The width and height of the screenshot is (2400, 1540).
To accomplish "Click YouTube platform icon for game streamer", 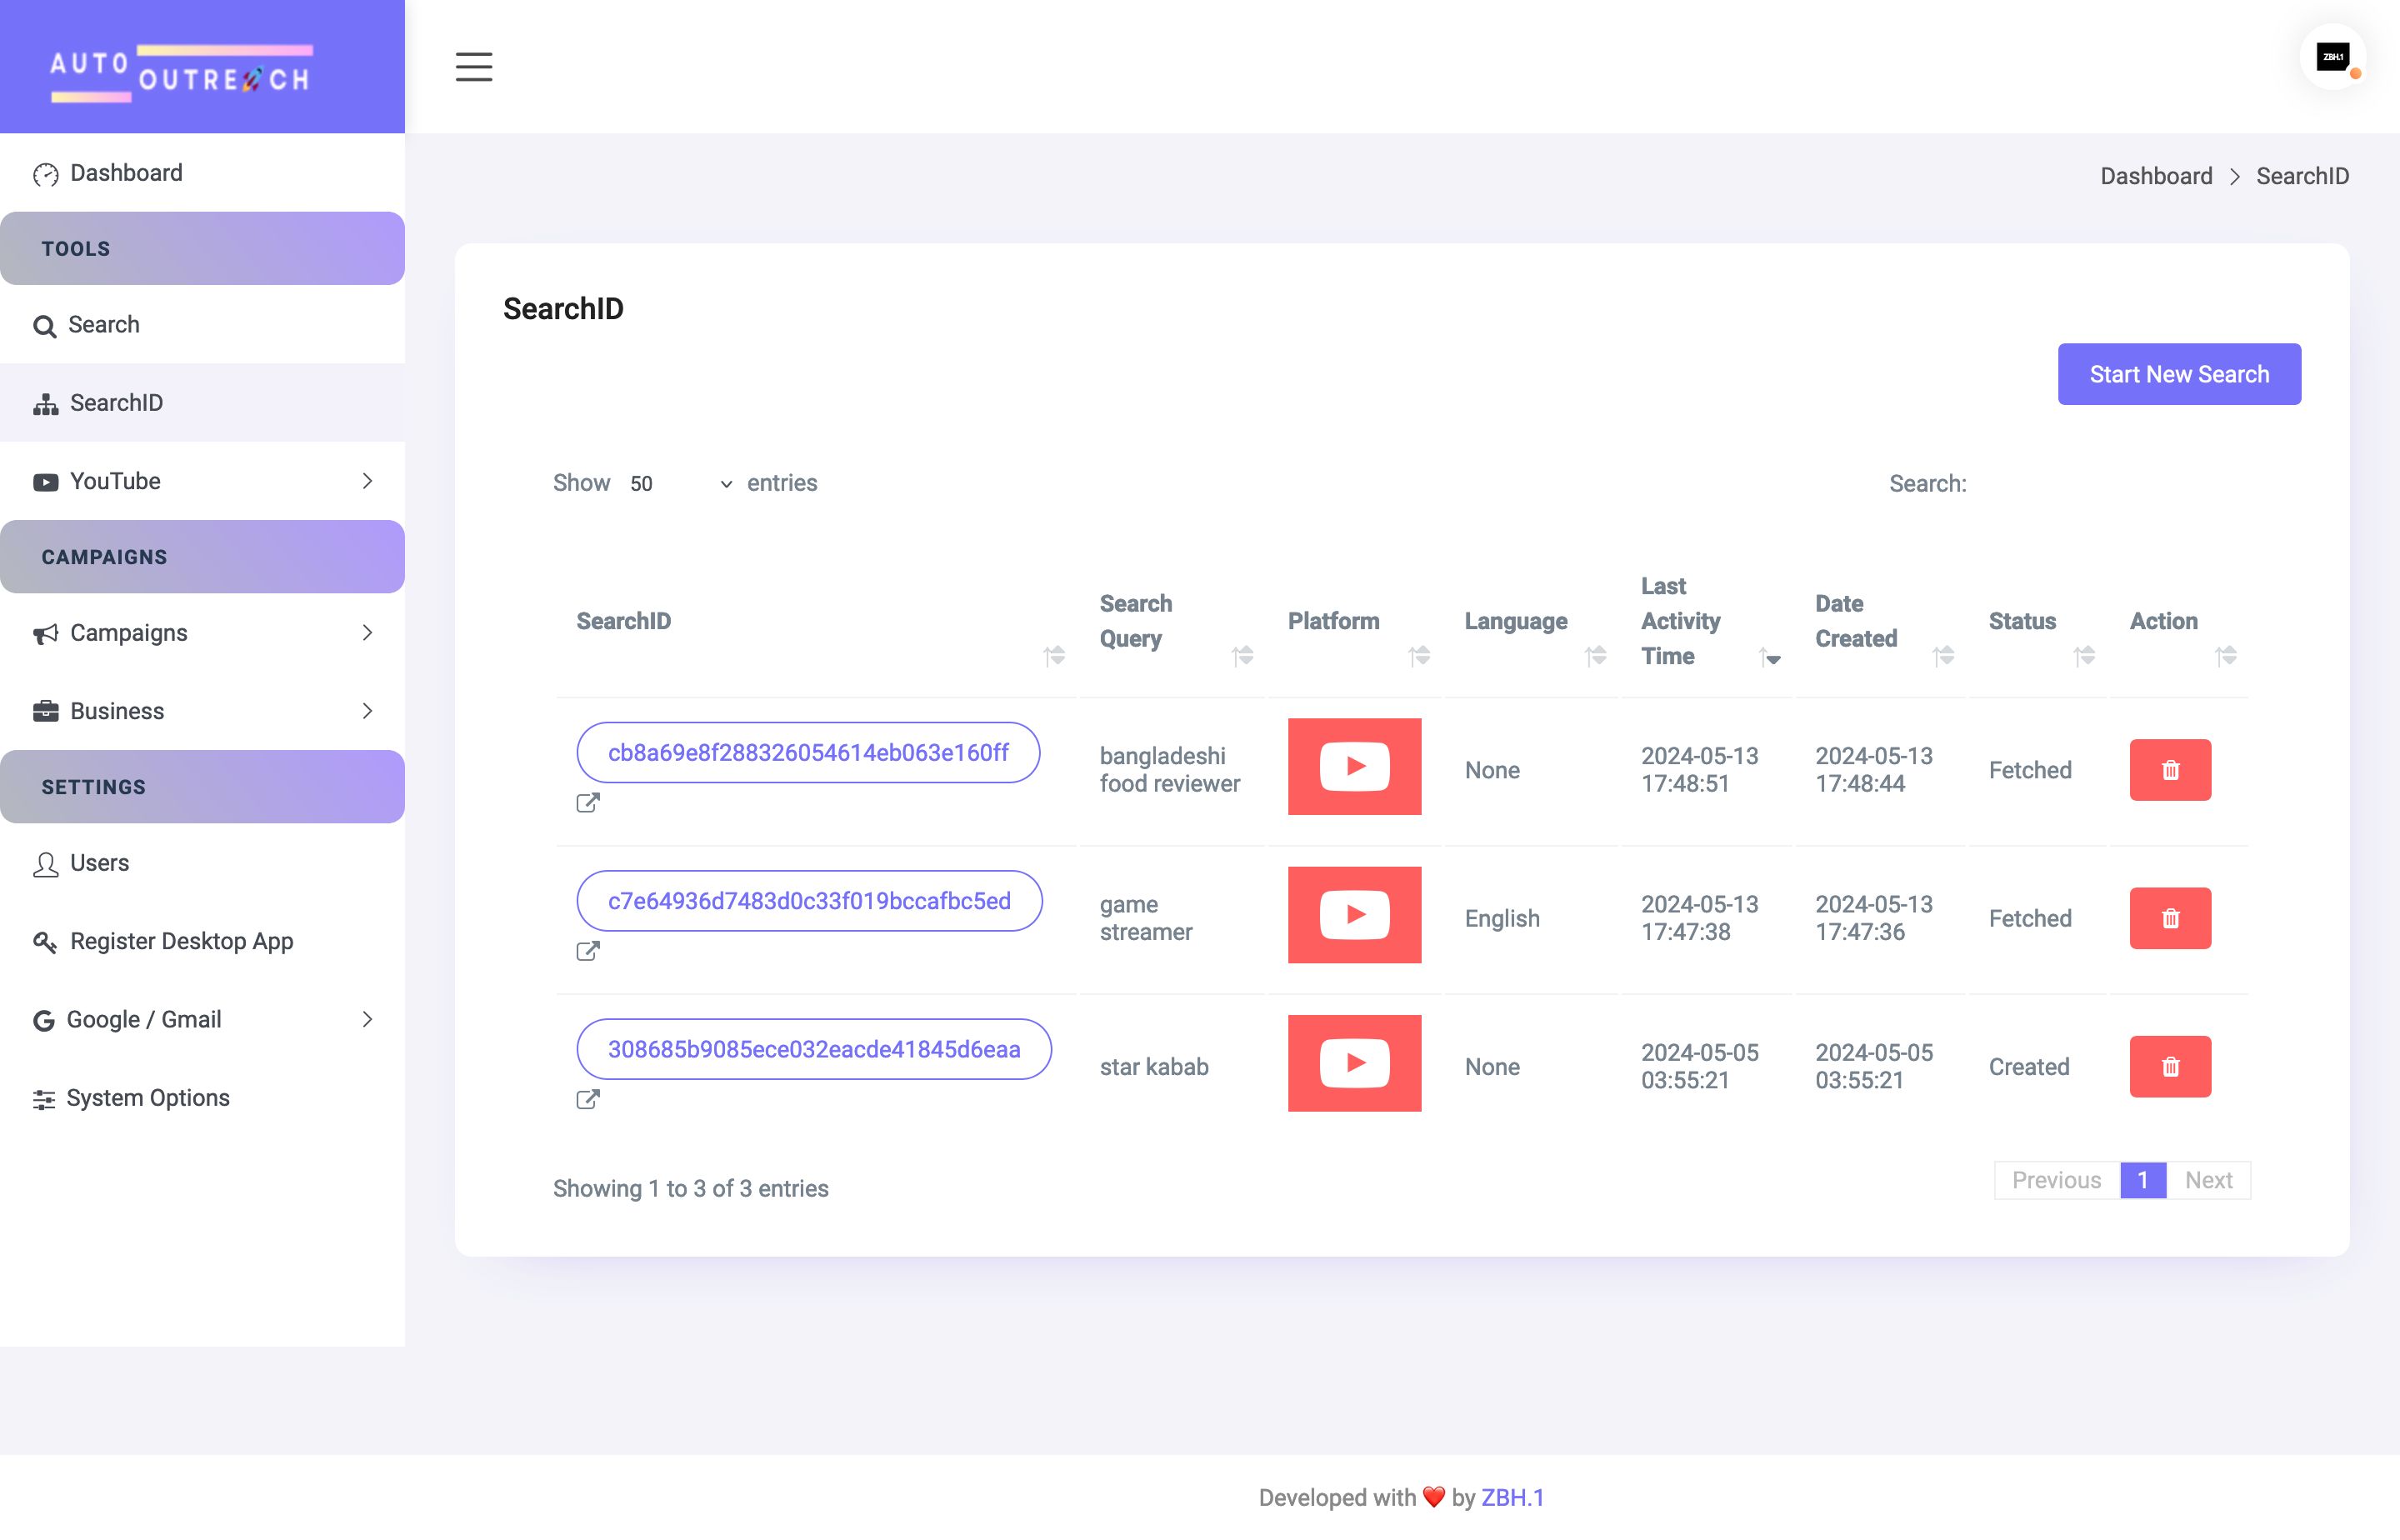I will [1354, 915].
